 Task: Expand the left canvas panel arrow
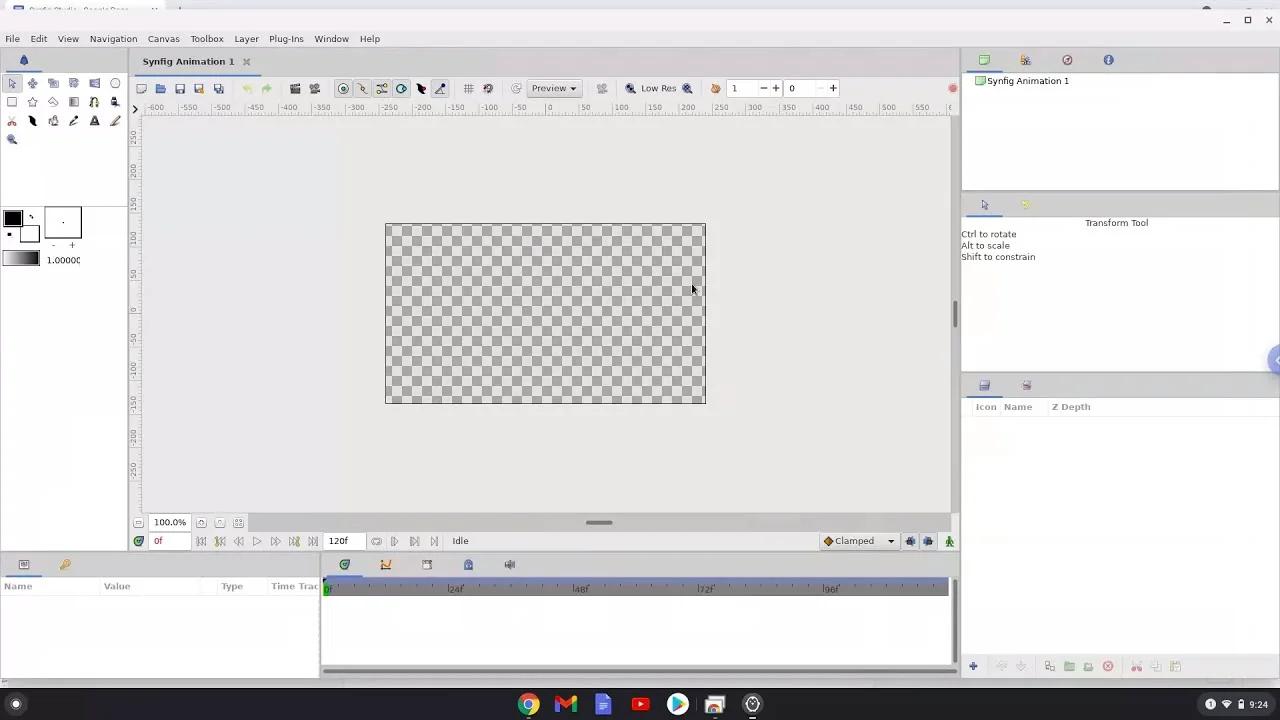pos(135,109)
